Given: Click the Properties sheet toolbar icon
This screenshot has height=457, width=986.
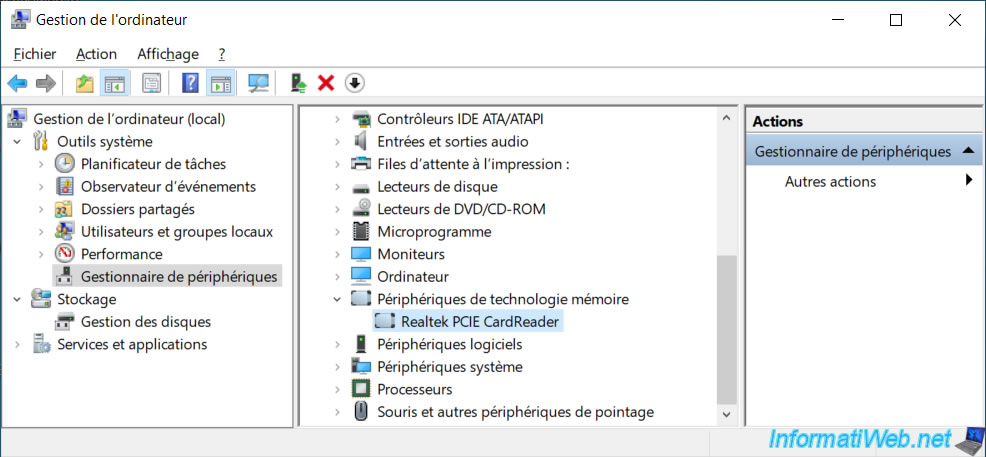Looking at the screenshot, I should tap(152, 83).
